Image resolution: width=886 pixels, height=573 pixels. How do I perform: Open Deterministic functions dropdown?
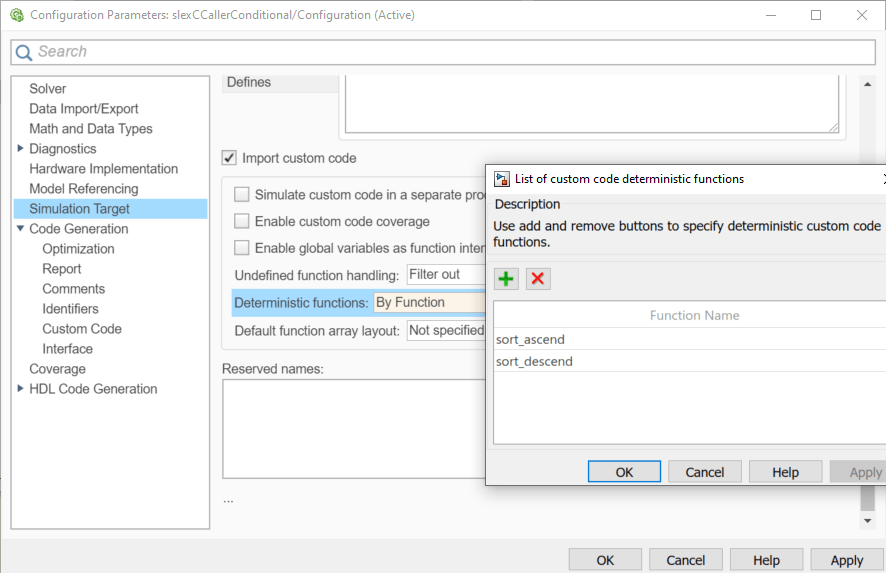pyautogui.click(x=429, y=302)
